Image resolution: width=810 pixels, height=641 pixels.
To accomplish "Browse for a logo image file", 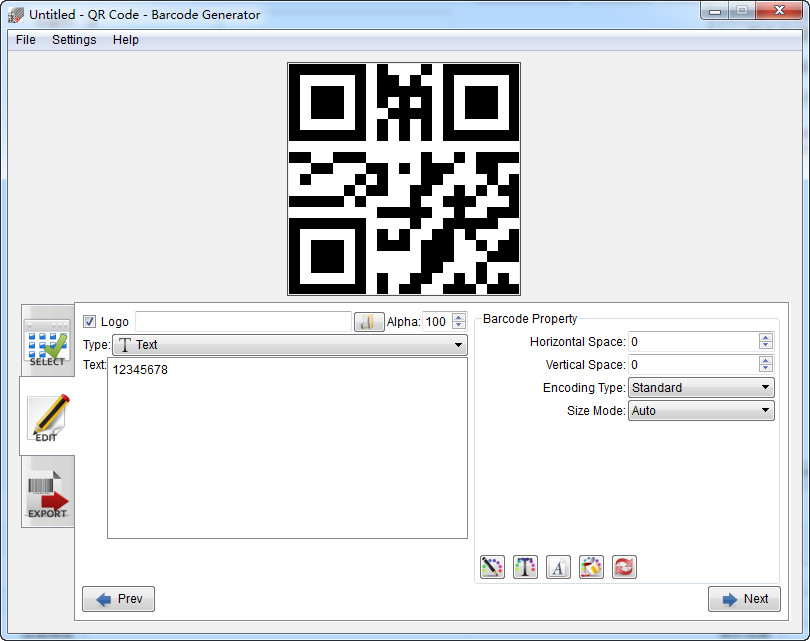I will click(368, 321).
